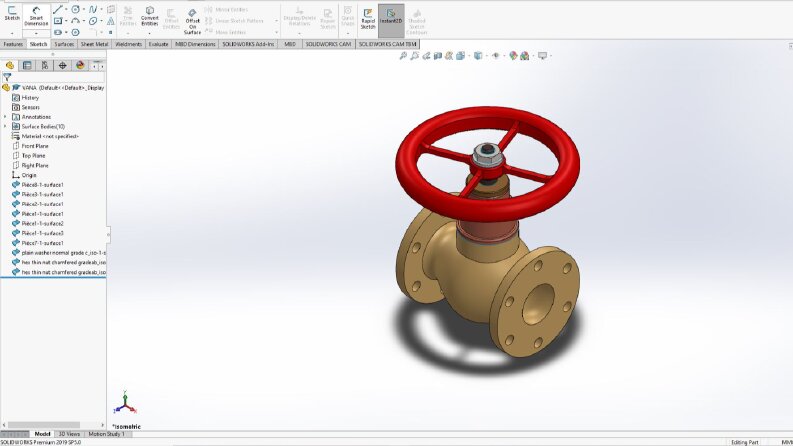The image size is (793, 446).
Task: Expand the Surface Bodies(10) folder
Action: click(x=6, y=126)
